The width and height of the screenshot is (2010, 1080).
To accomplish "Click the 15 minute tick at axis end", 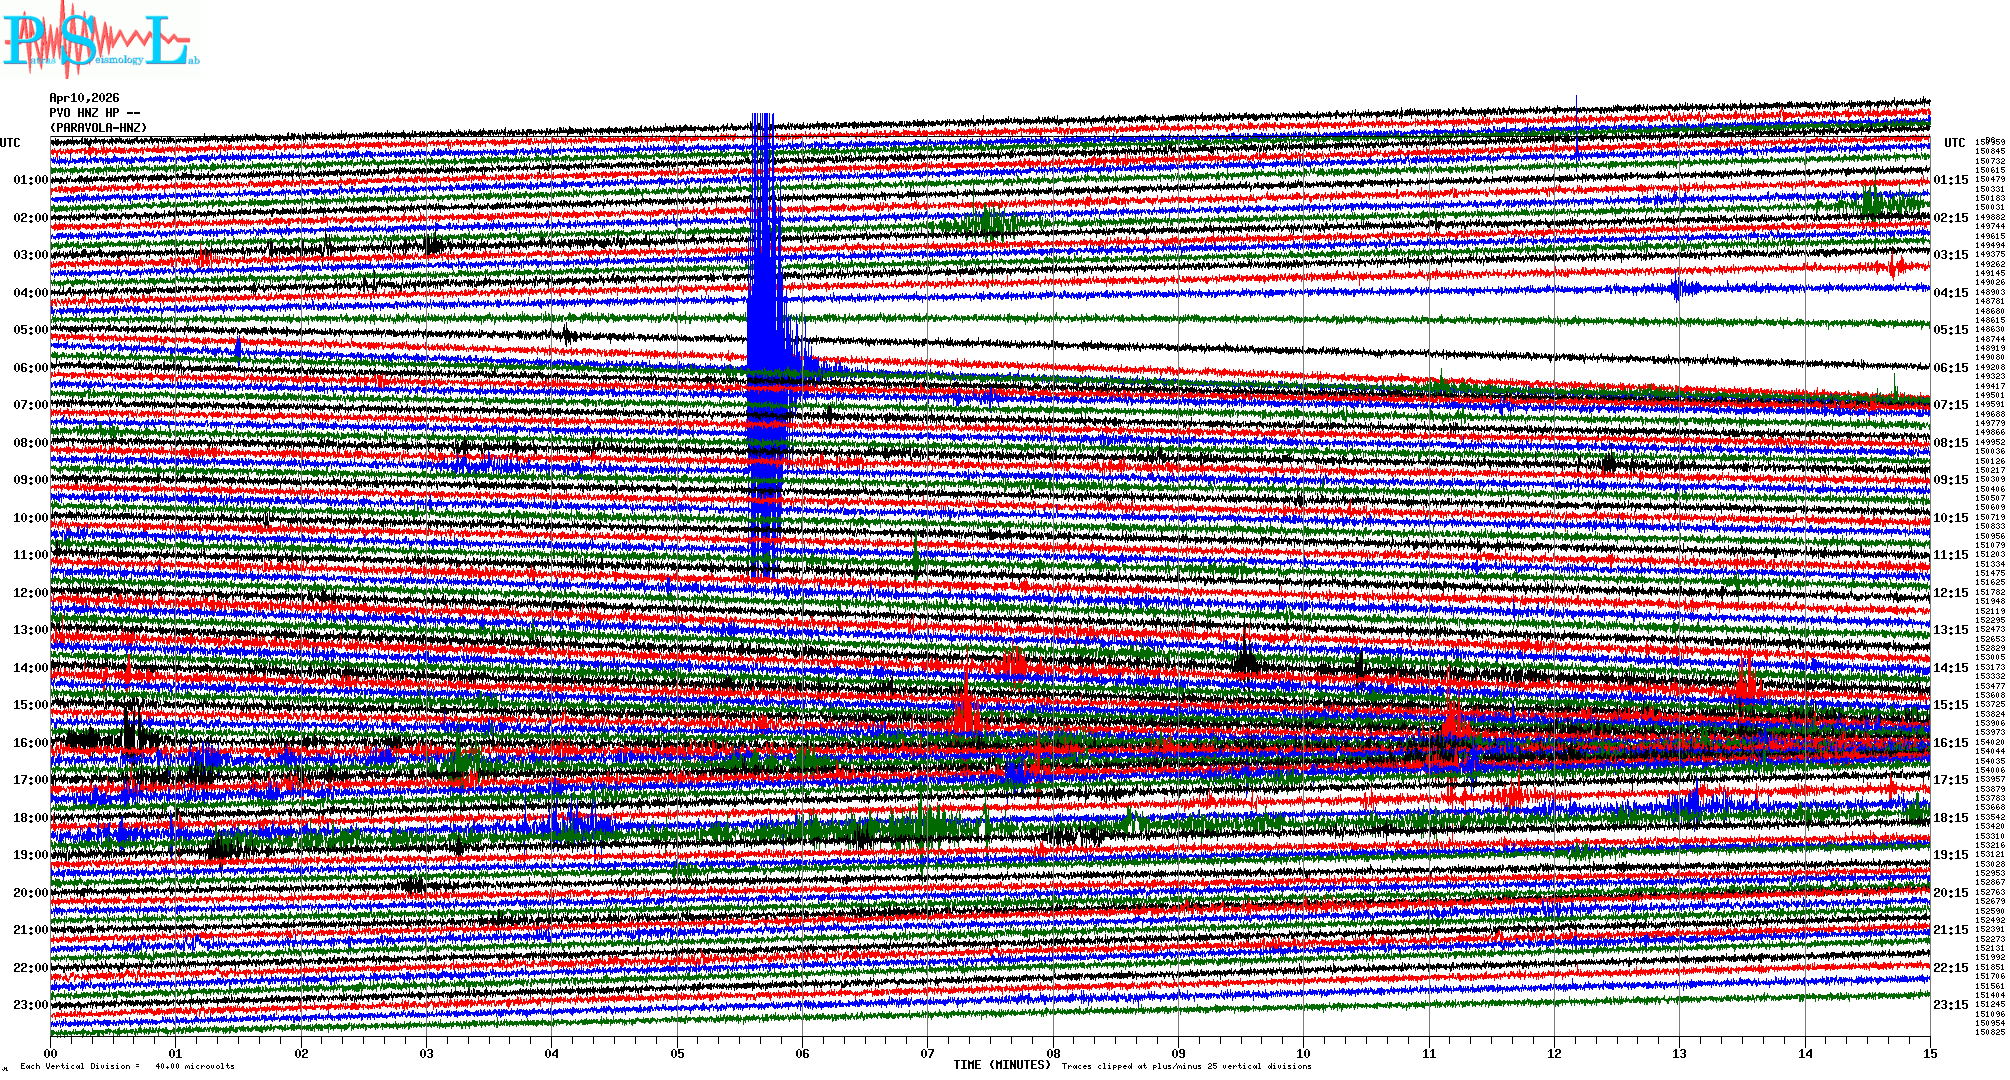I will tap(1929, 1053).
